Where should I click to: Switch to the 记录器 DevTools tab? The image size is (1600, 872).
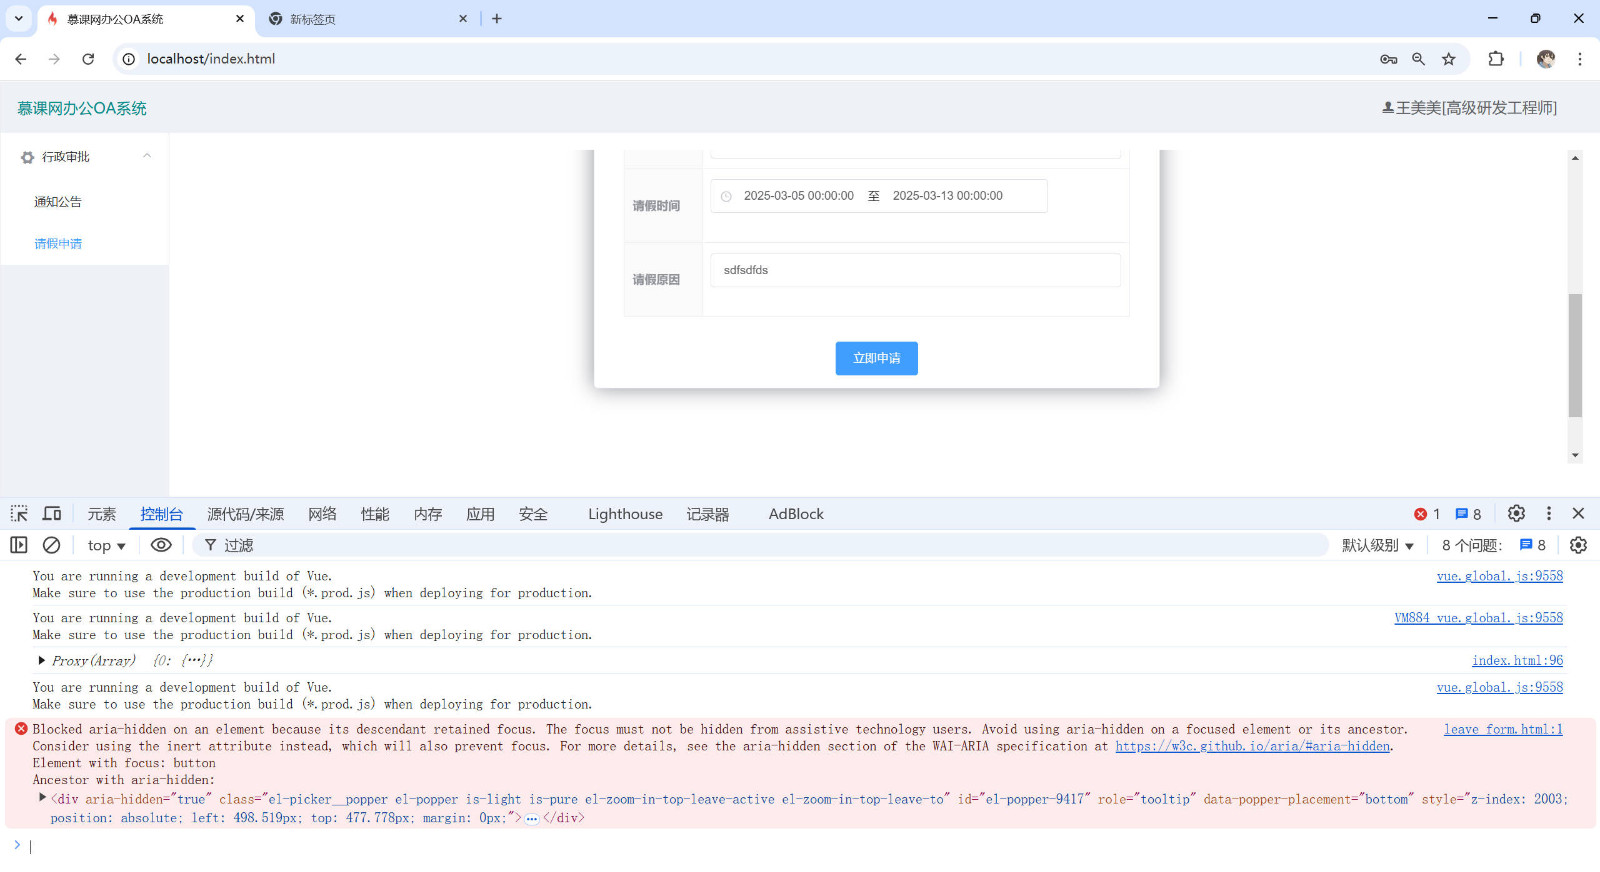[708, 514]
